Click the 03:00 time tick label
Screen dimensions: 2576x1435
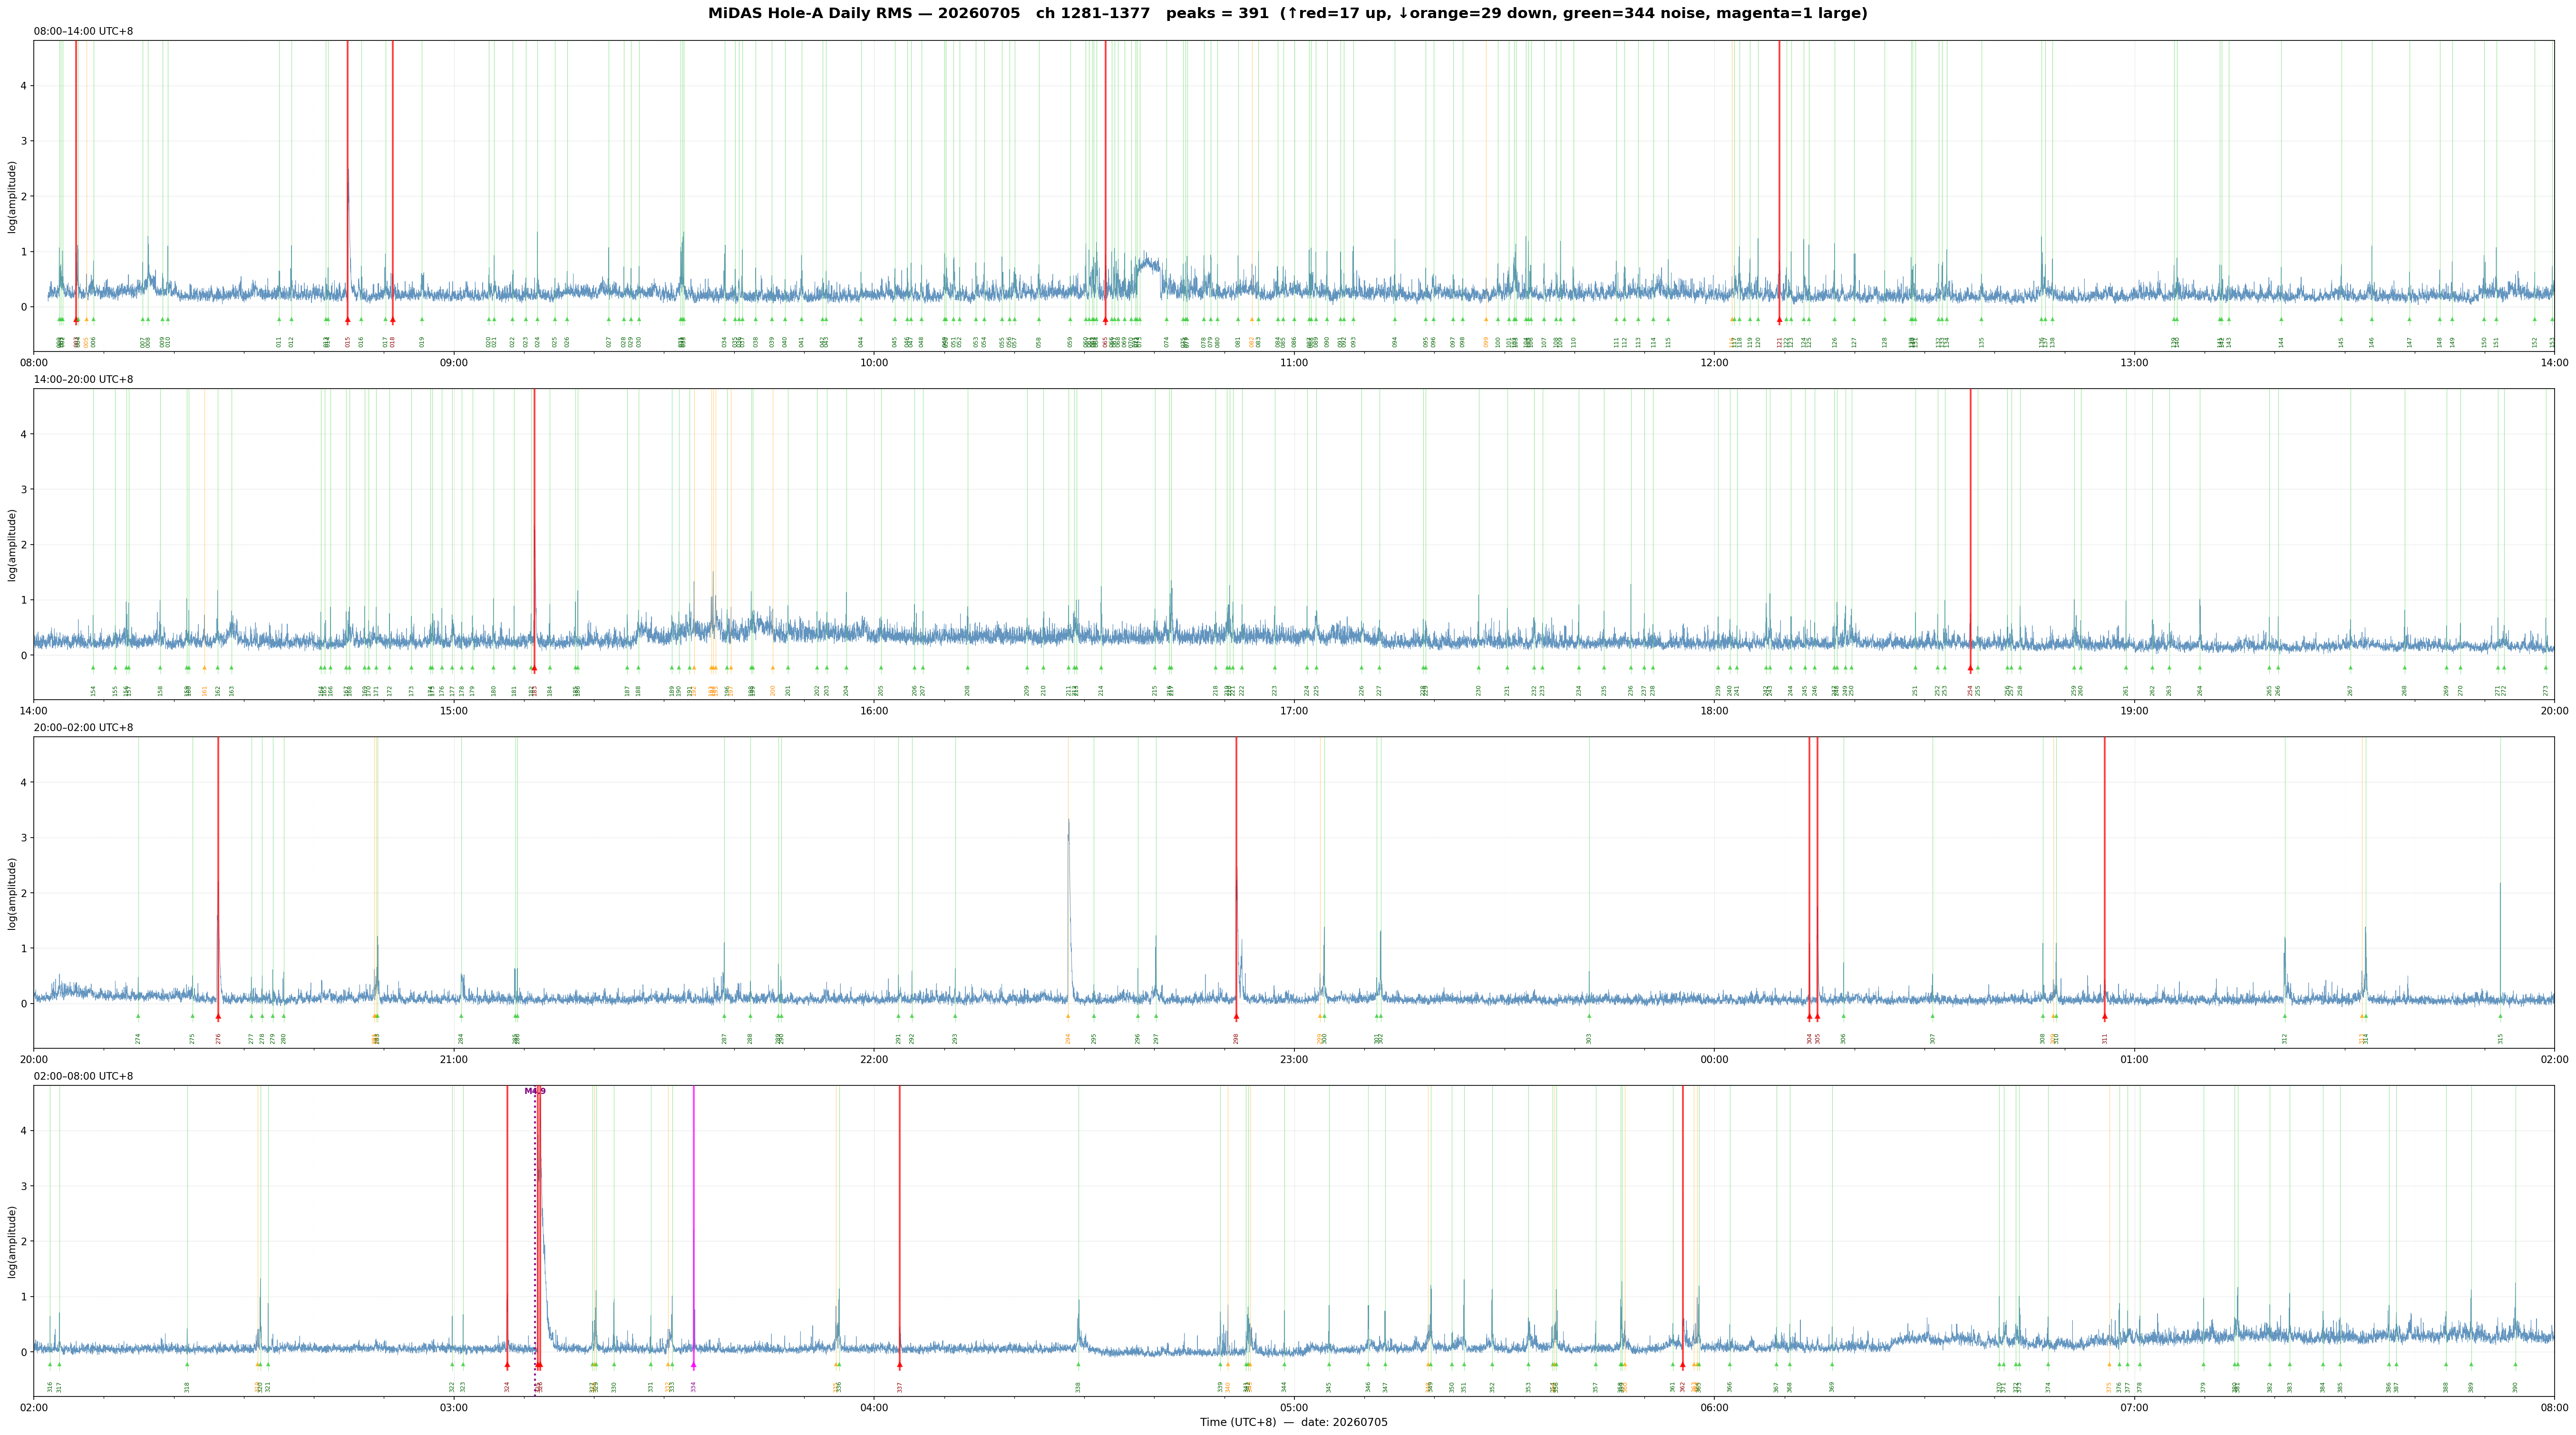tap(454, 1408)
